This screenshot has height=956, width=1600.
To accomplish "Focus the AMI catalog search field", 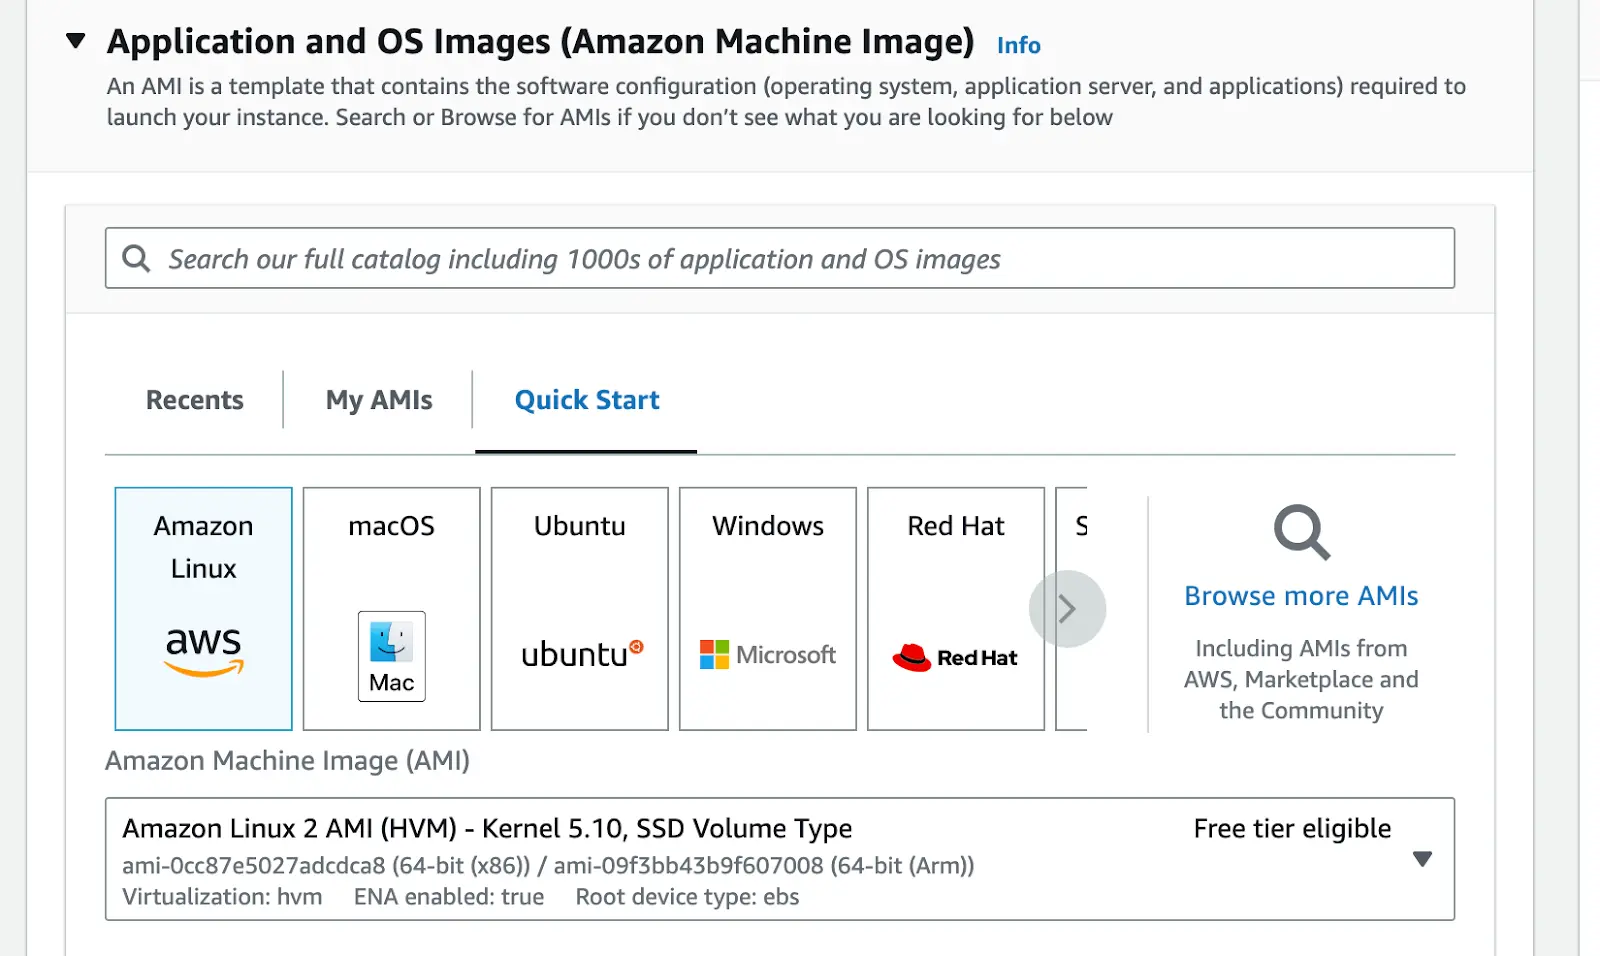I will (780, 259).
